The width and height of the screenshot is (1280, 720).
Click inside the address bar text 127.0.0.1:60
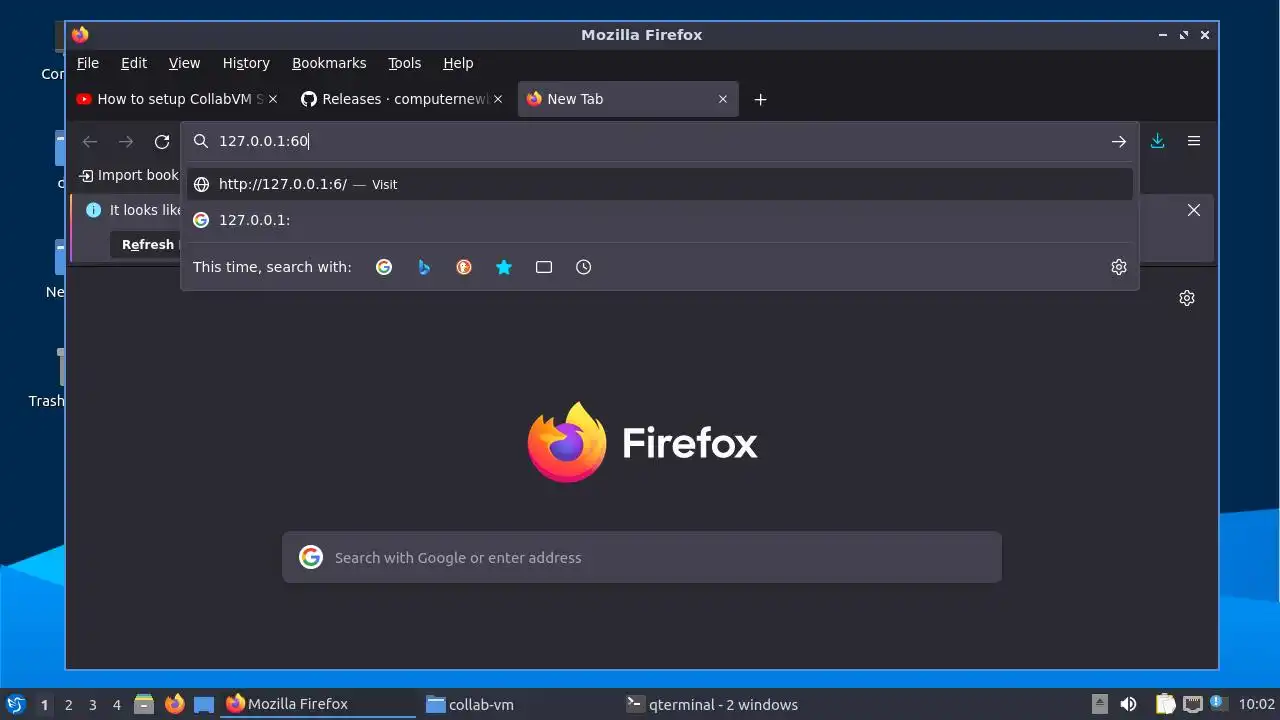[264, 141]
